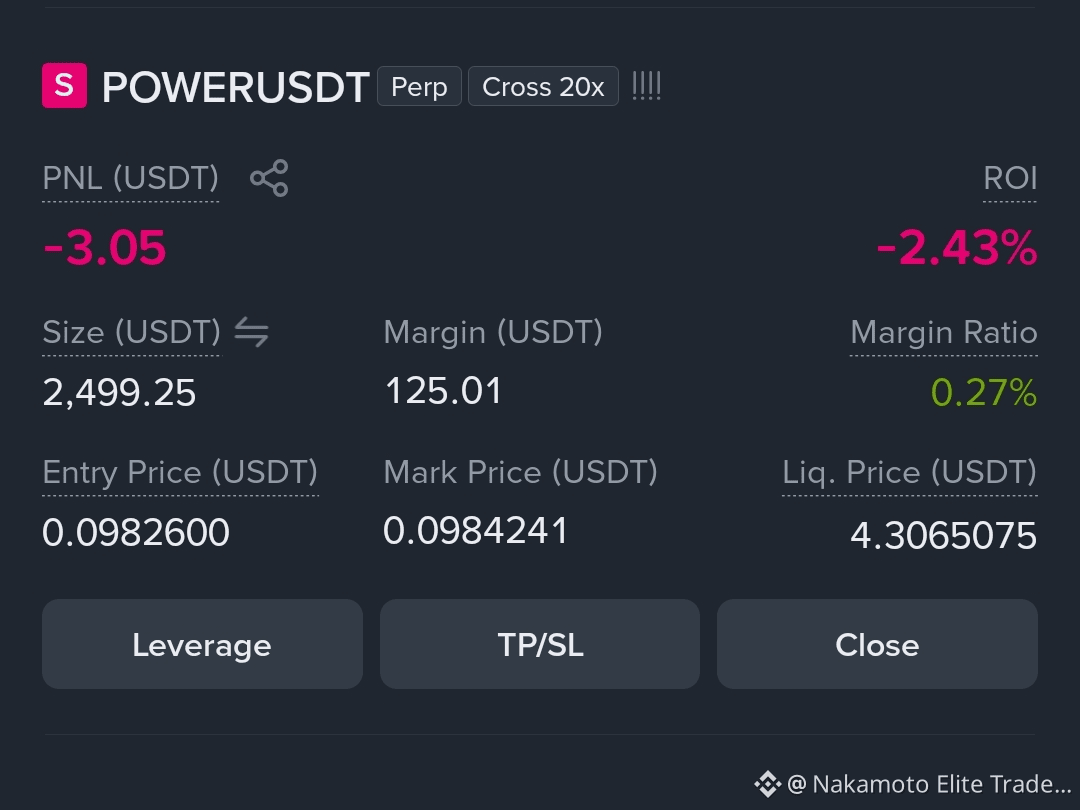Click the Liq. Price (USDT) label
This screenshot has width=1080, height=810.
point(910,472)
